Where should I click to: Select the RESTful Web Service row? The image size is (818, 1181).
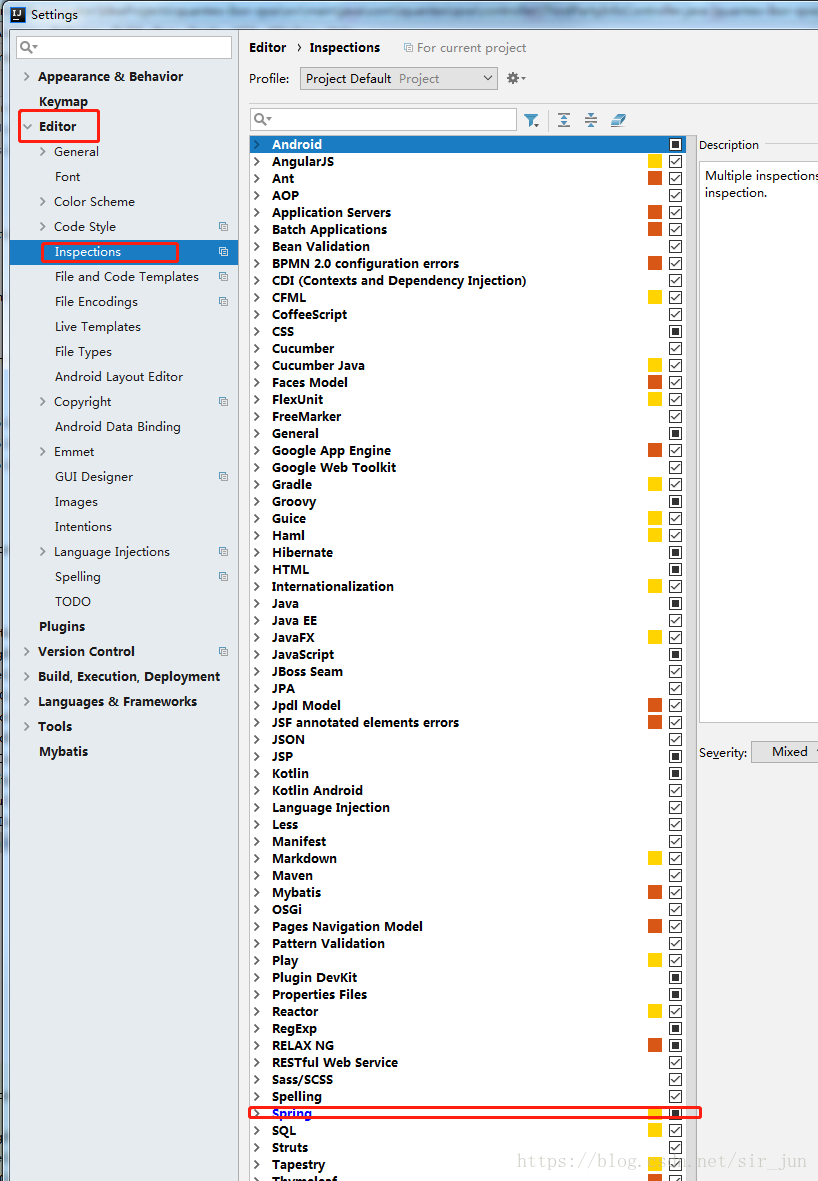469,1063
